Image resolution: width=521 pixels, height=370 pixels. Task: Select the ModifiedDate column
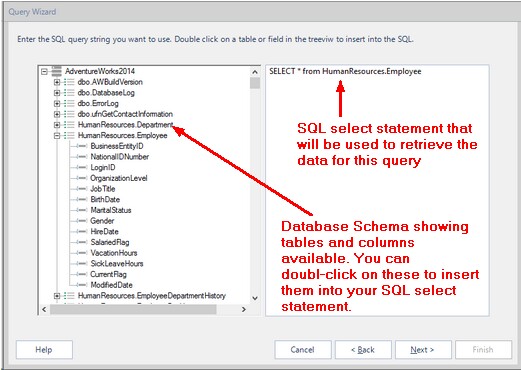click(111, 285)
